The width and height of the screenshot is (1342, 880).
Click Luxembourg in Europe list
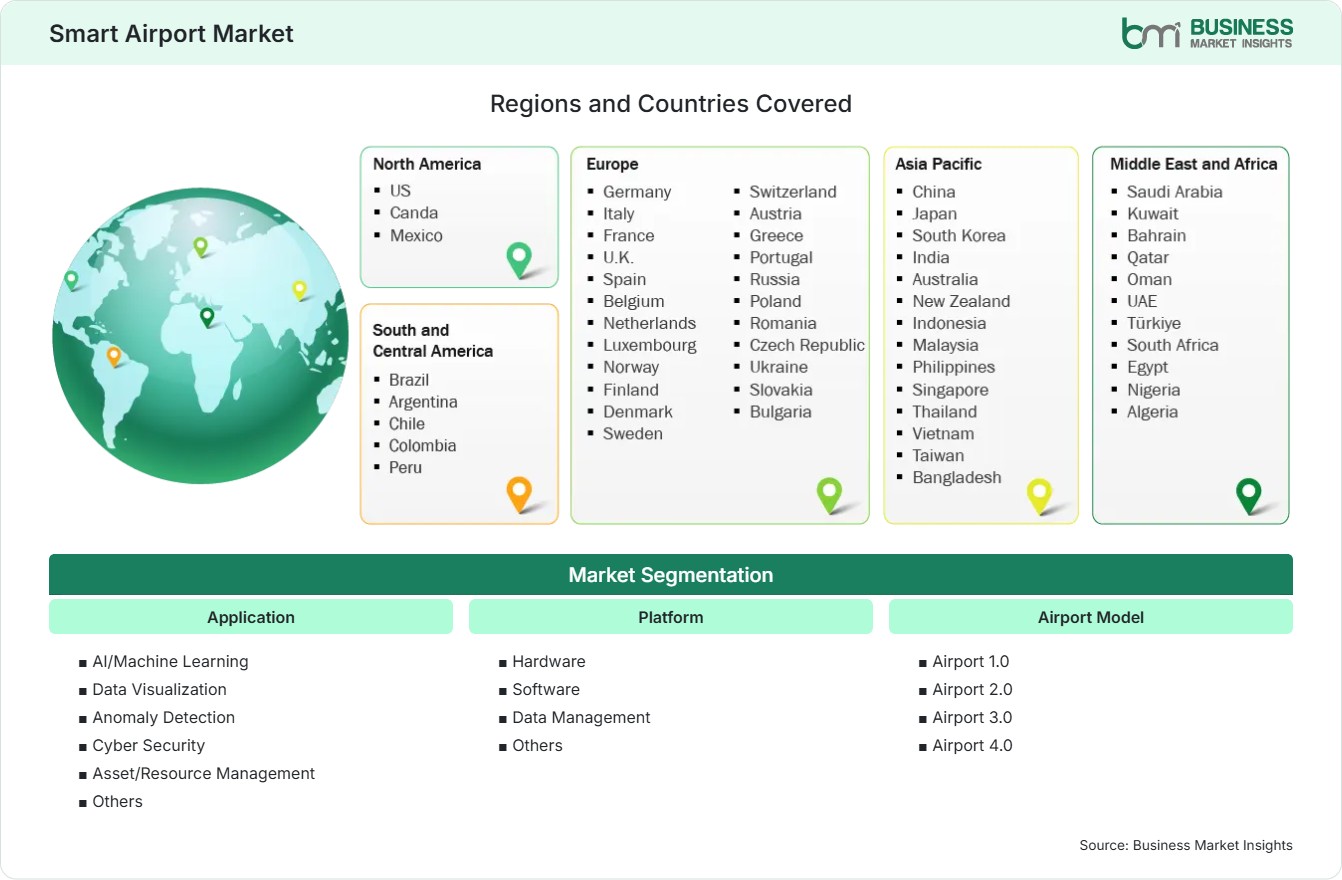(x=649, y=345)
